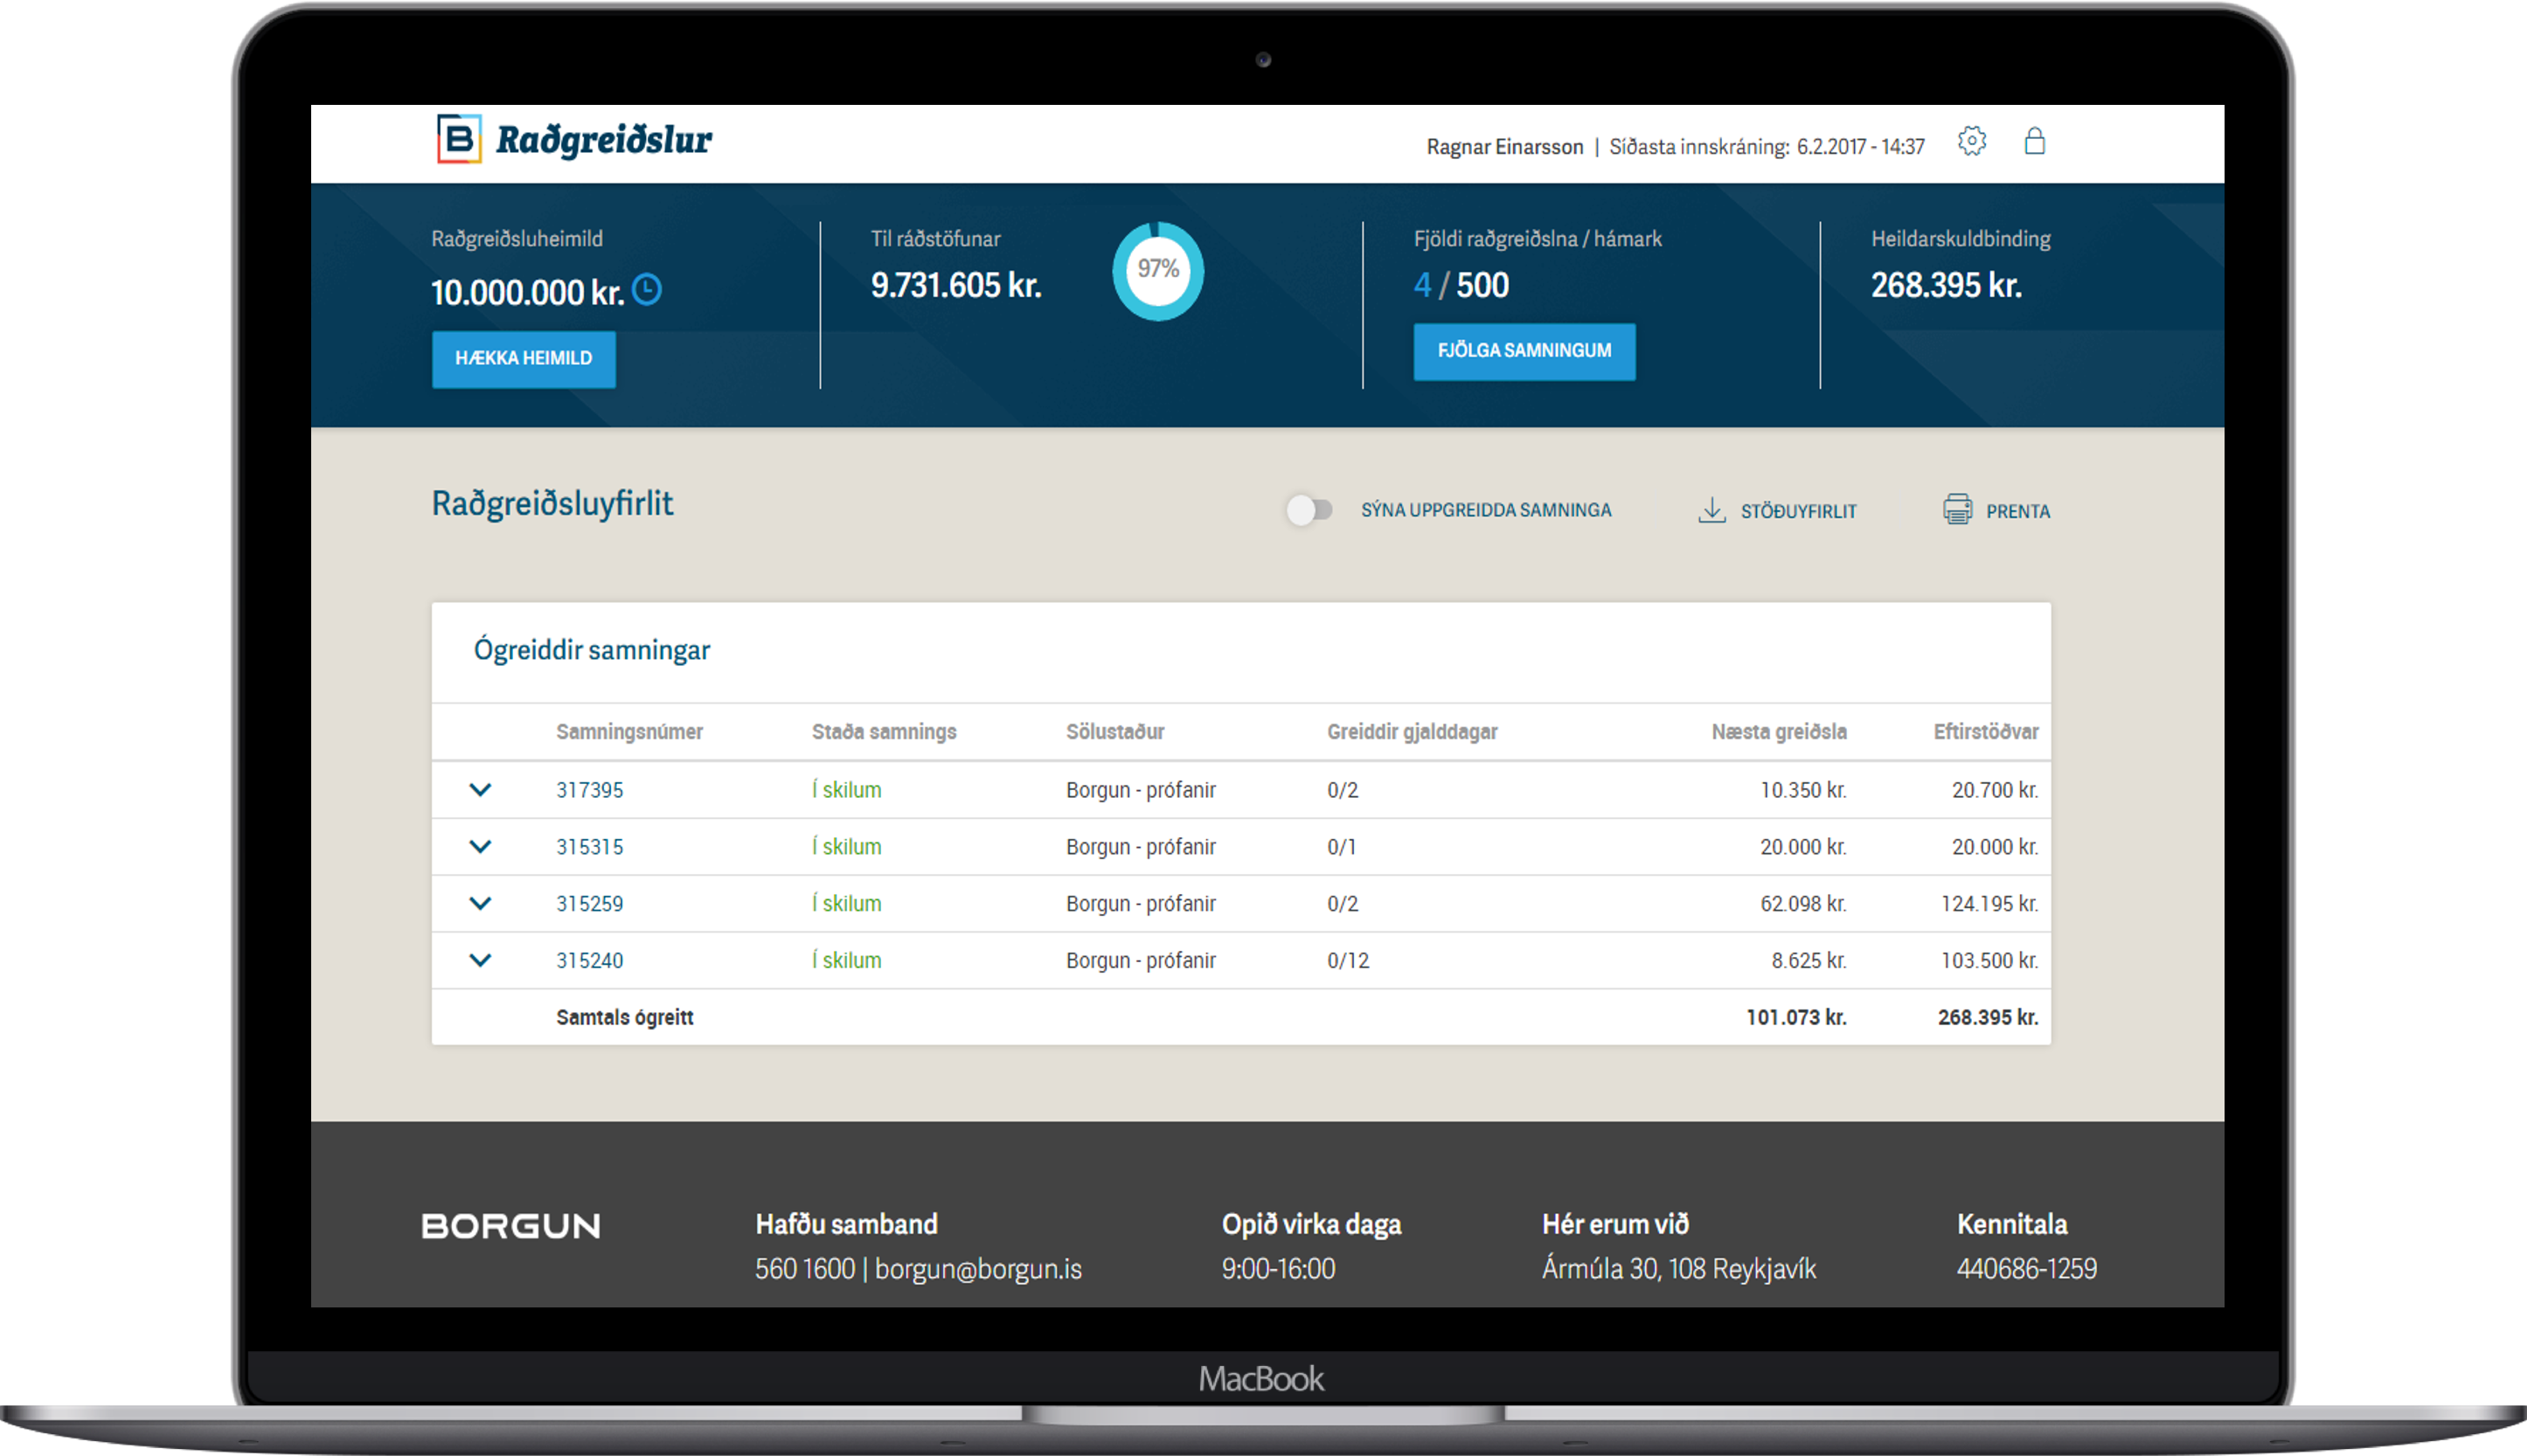2527x1456 pixels.
Task: Click Í skilum status in row 315315
Action: 846,847
